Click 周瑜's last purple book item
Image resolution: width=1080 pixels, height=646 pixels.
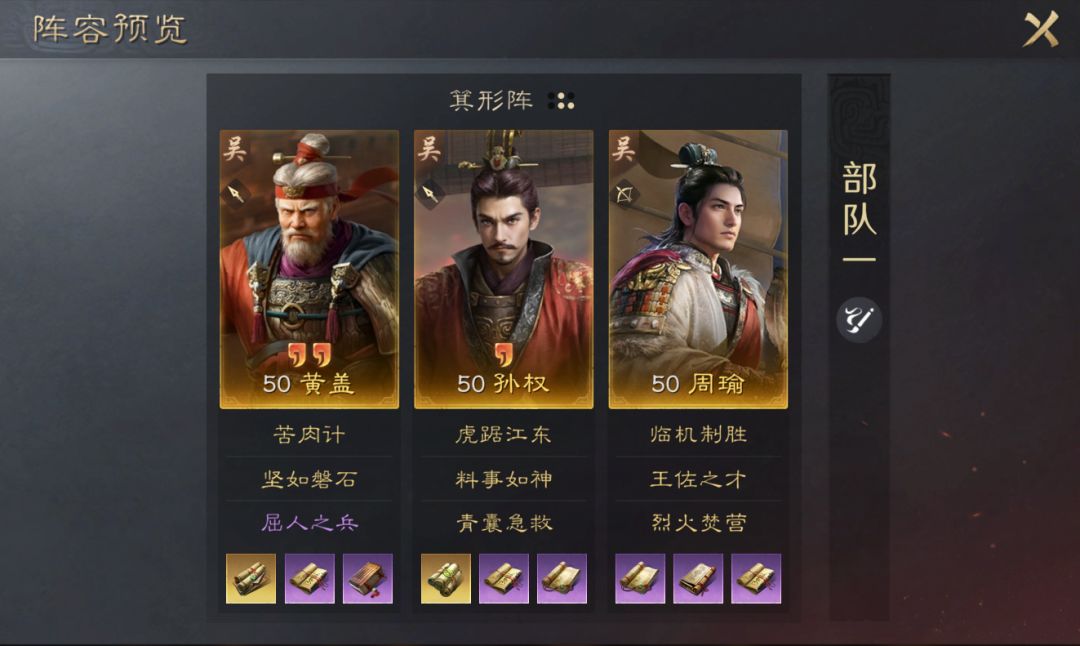tap(756, 579)
